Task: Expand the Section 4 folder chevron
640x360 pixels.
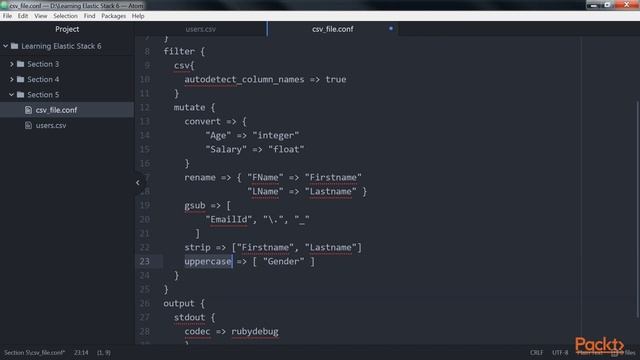Action: pos(11,79)
